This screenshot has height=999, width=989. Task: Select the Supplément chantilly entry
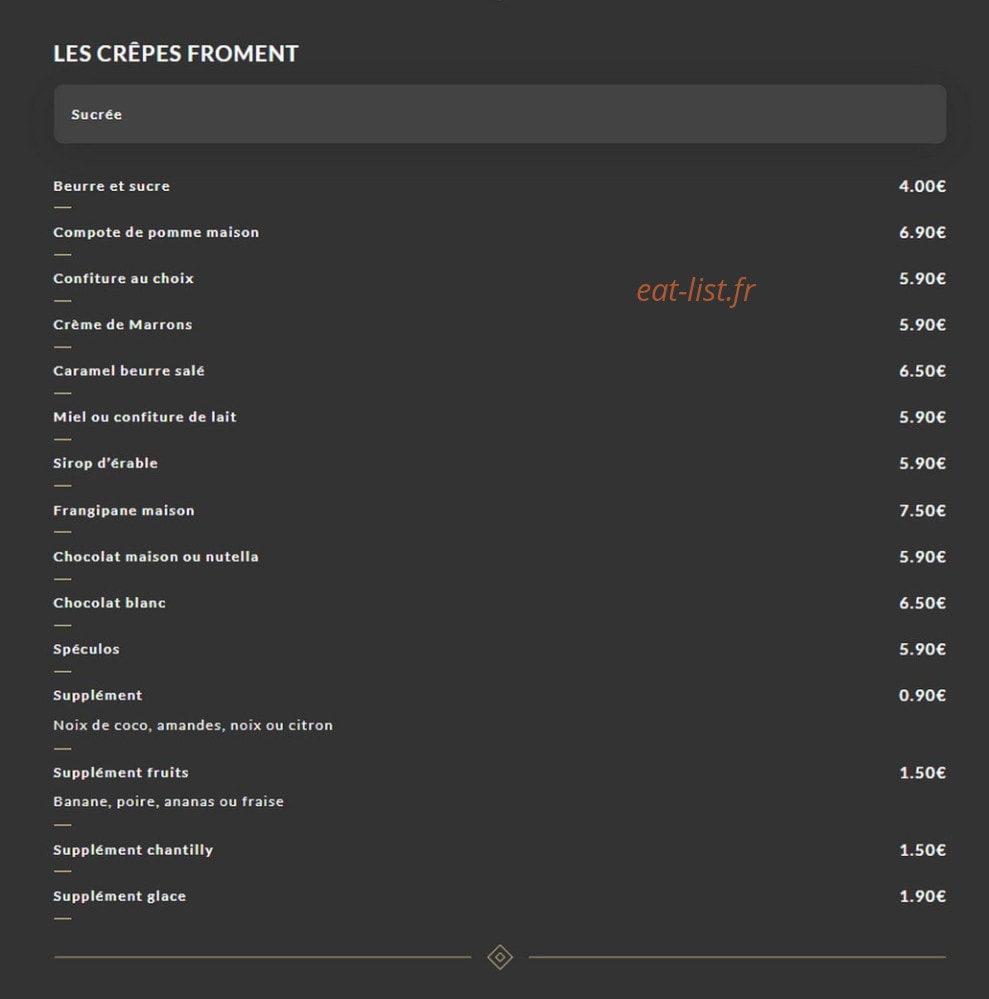click(x=133, y=850)
